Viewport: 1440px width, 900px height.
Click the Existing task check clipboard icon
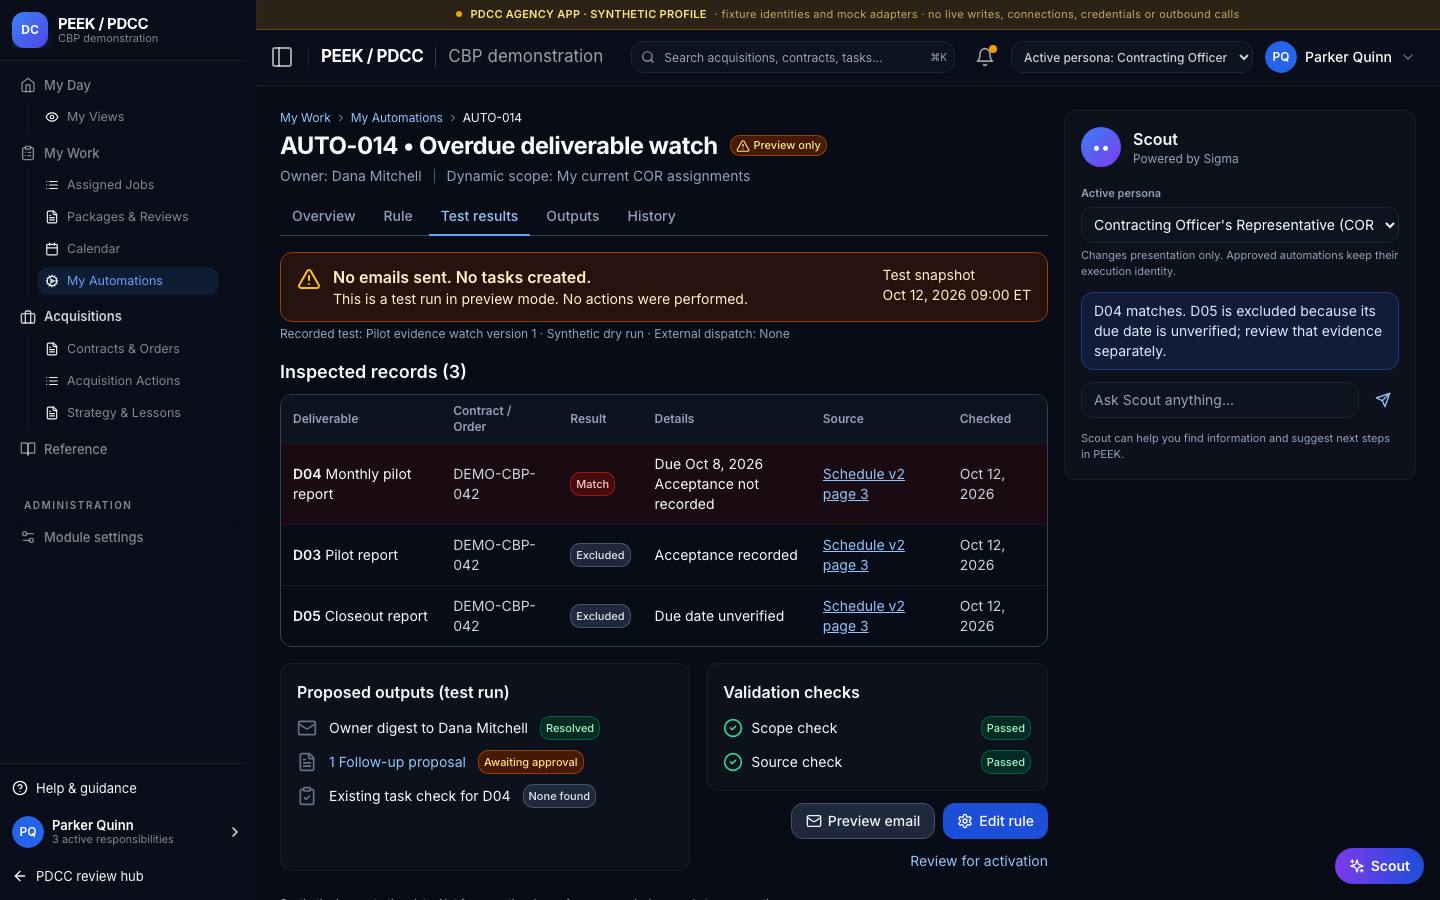click(307, 796)
